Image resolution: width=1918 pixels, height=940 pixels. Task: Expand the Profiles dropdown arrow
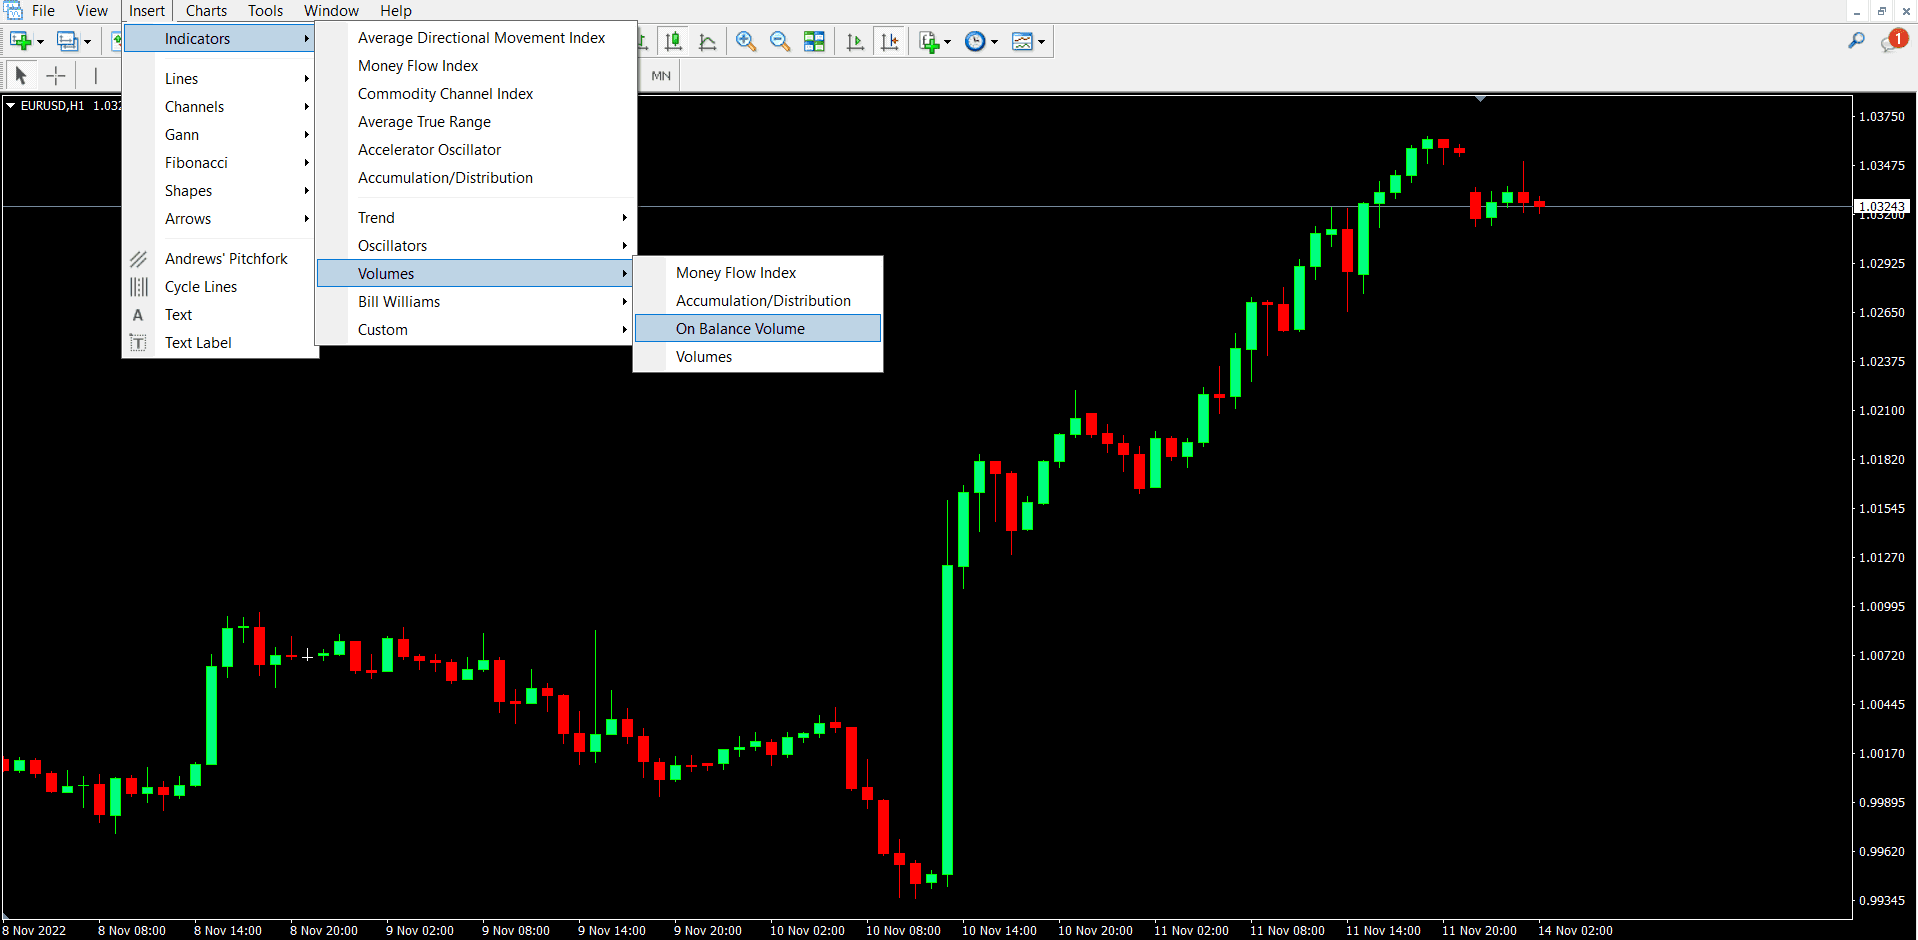(87, 42)
